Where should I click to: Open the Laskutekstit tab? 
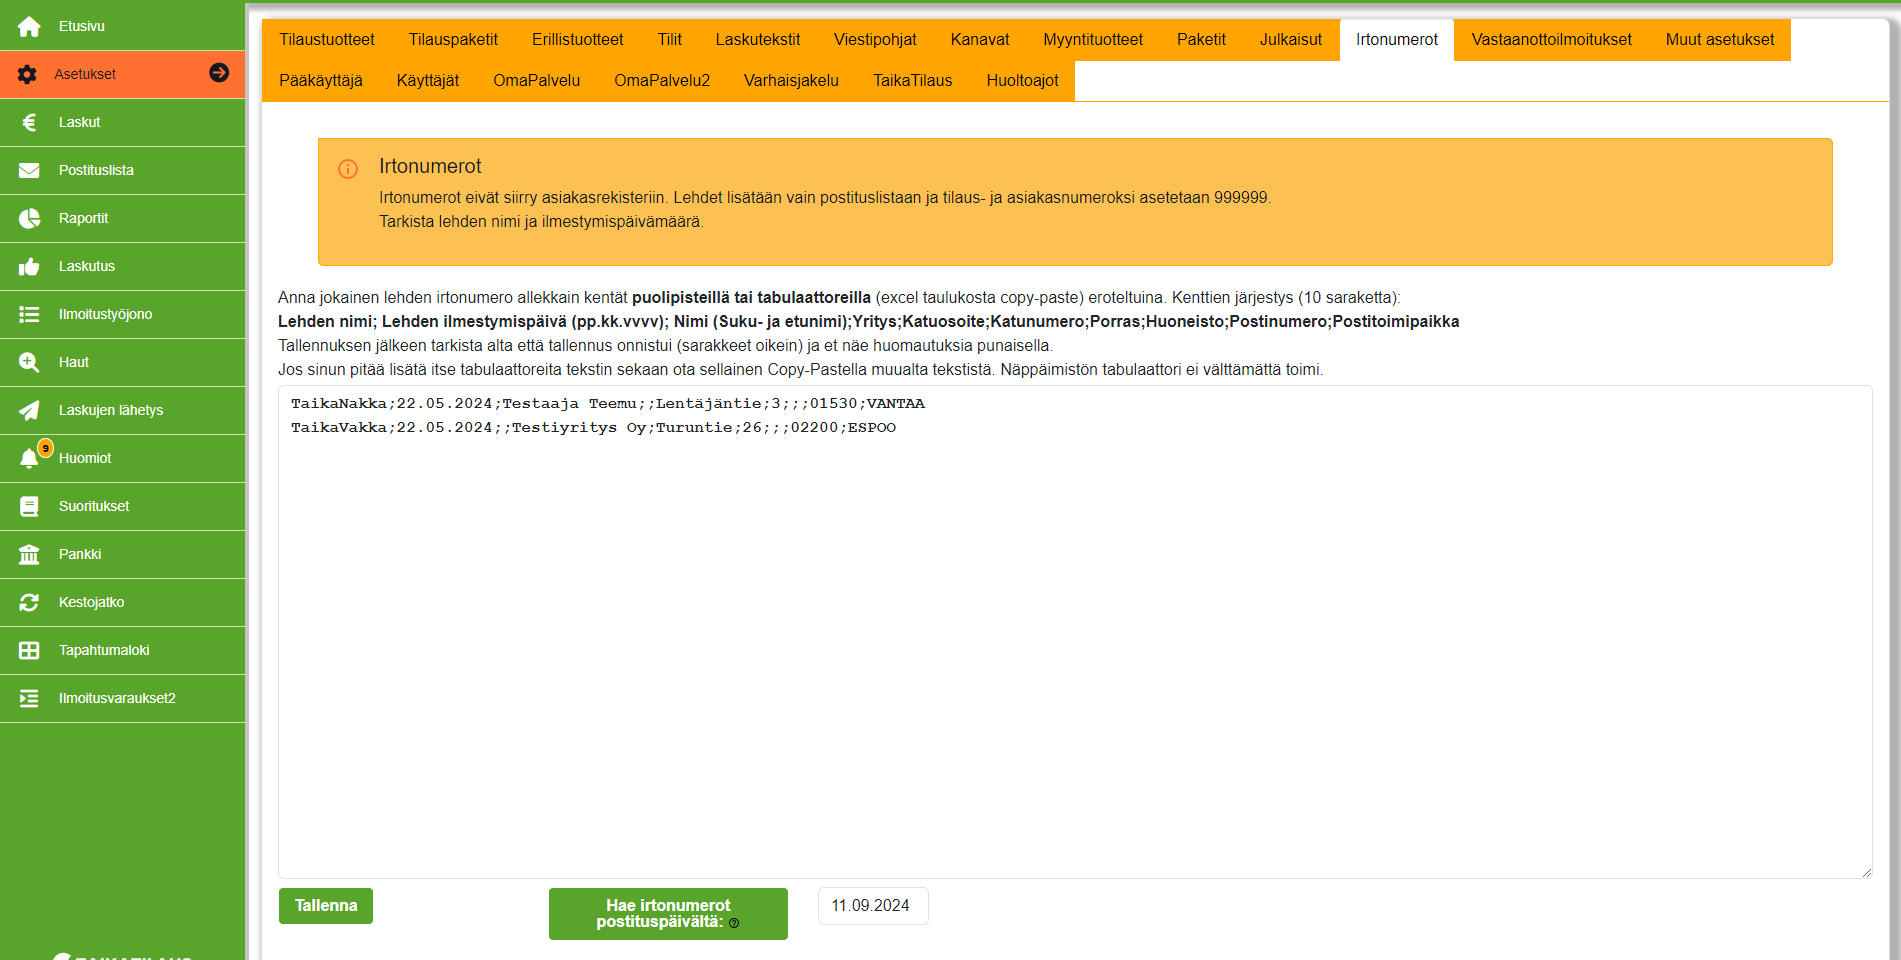pos(758,40)
